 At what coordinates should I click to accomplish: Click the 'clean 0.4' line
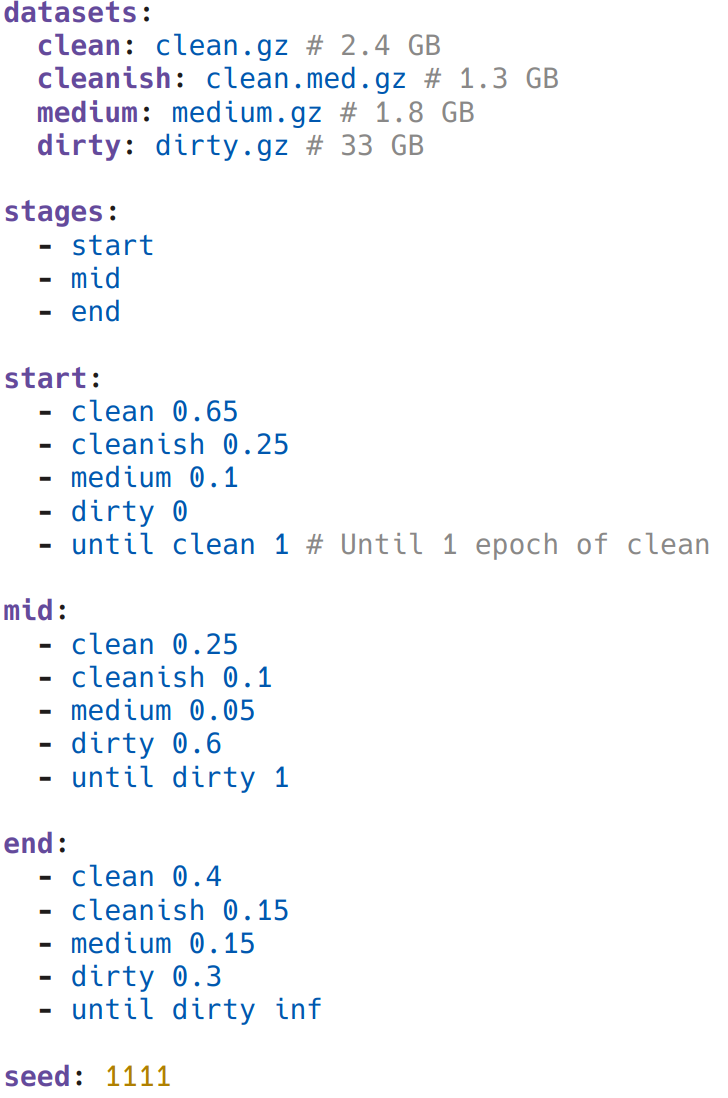tap(146, 877)
